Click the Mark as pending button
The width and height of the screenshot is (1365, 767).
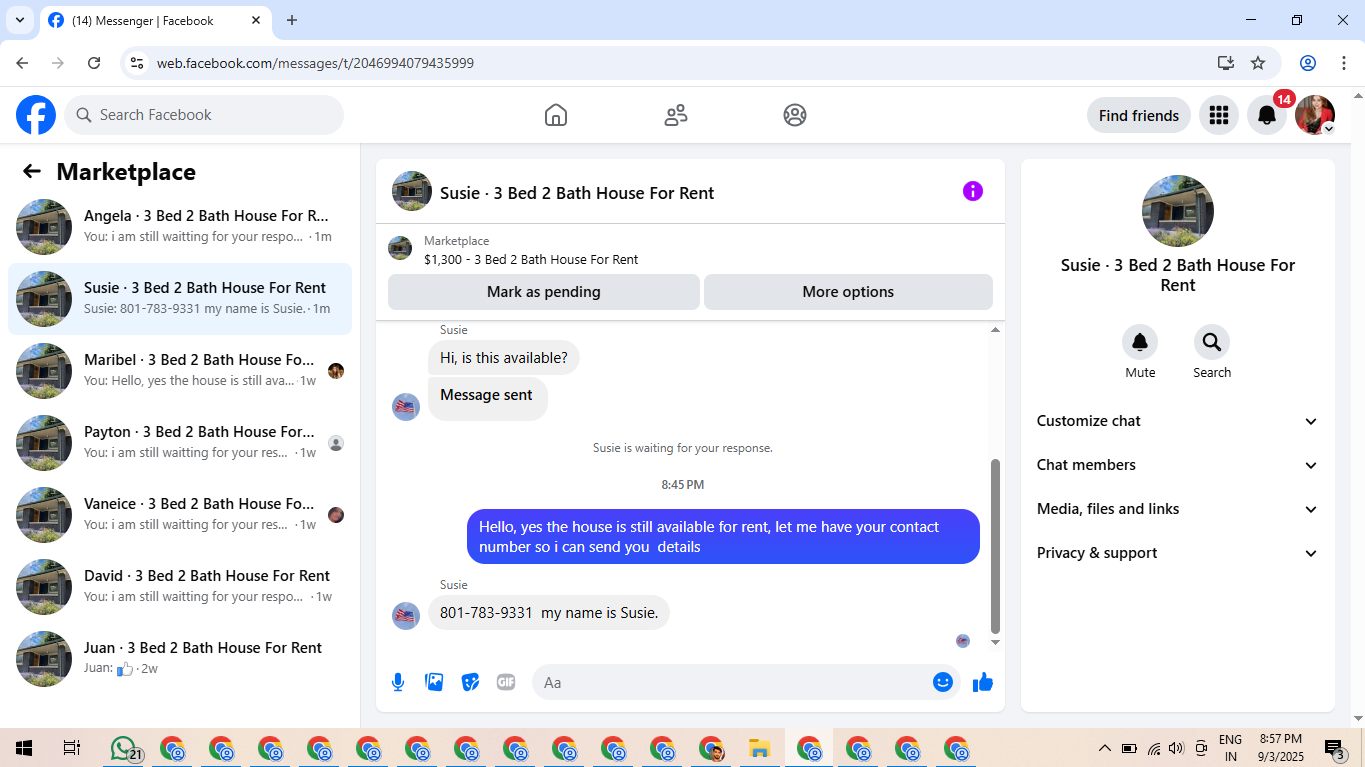coord(544,292)
